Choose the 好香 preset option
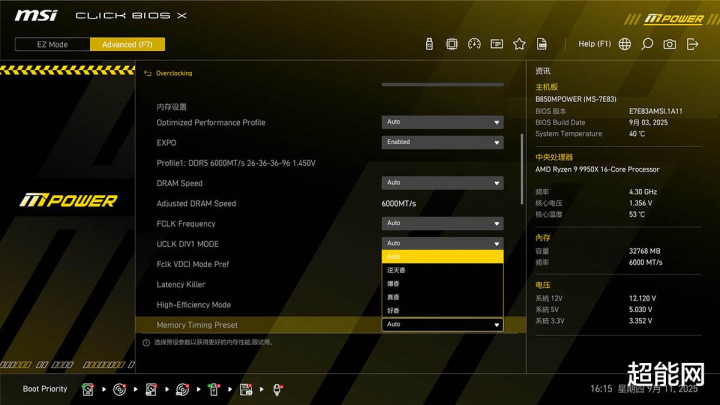720x405 pixels. tap(442, 310)
